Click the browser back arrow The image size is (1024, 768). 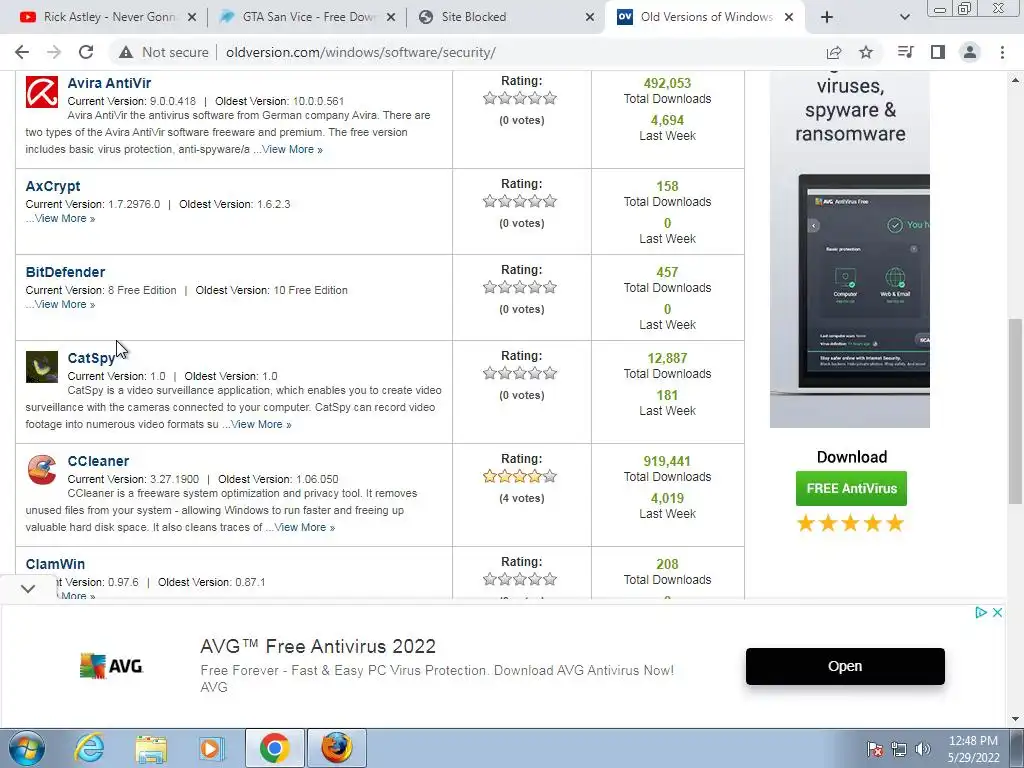pos(22,52)
